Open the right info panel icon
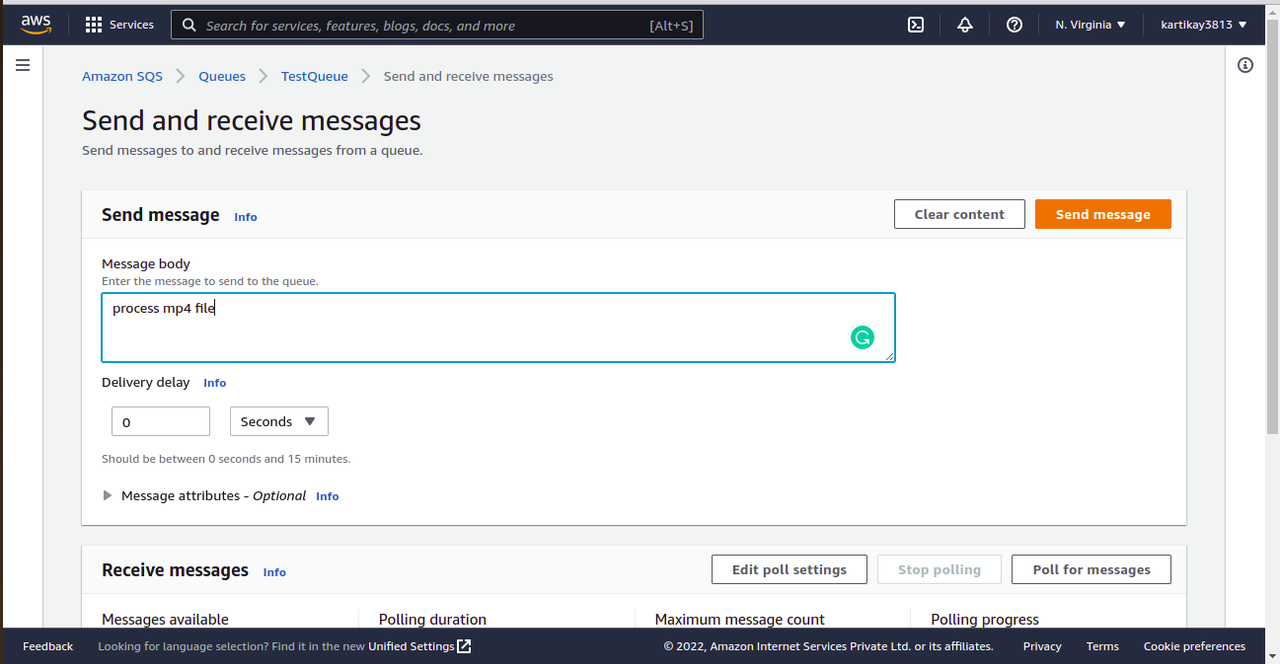 1245,65
